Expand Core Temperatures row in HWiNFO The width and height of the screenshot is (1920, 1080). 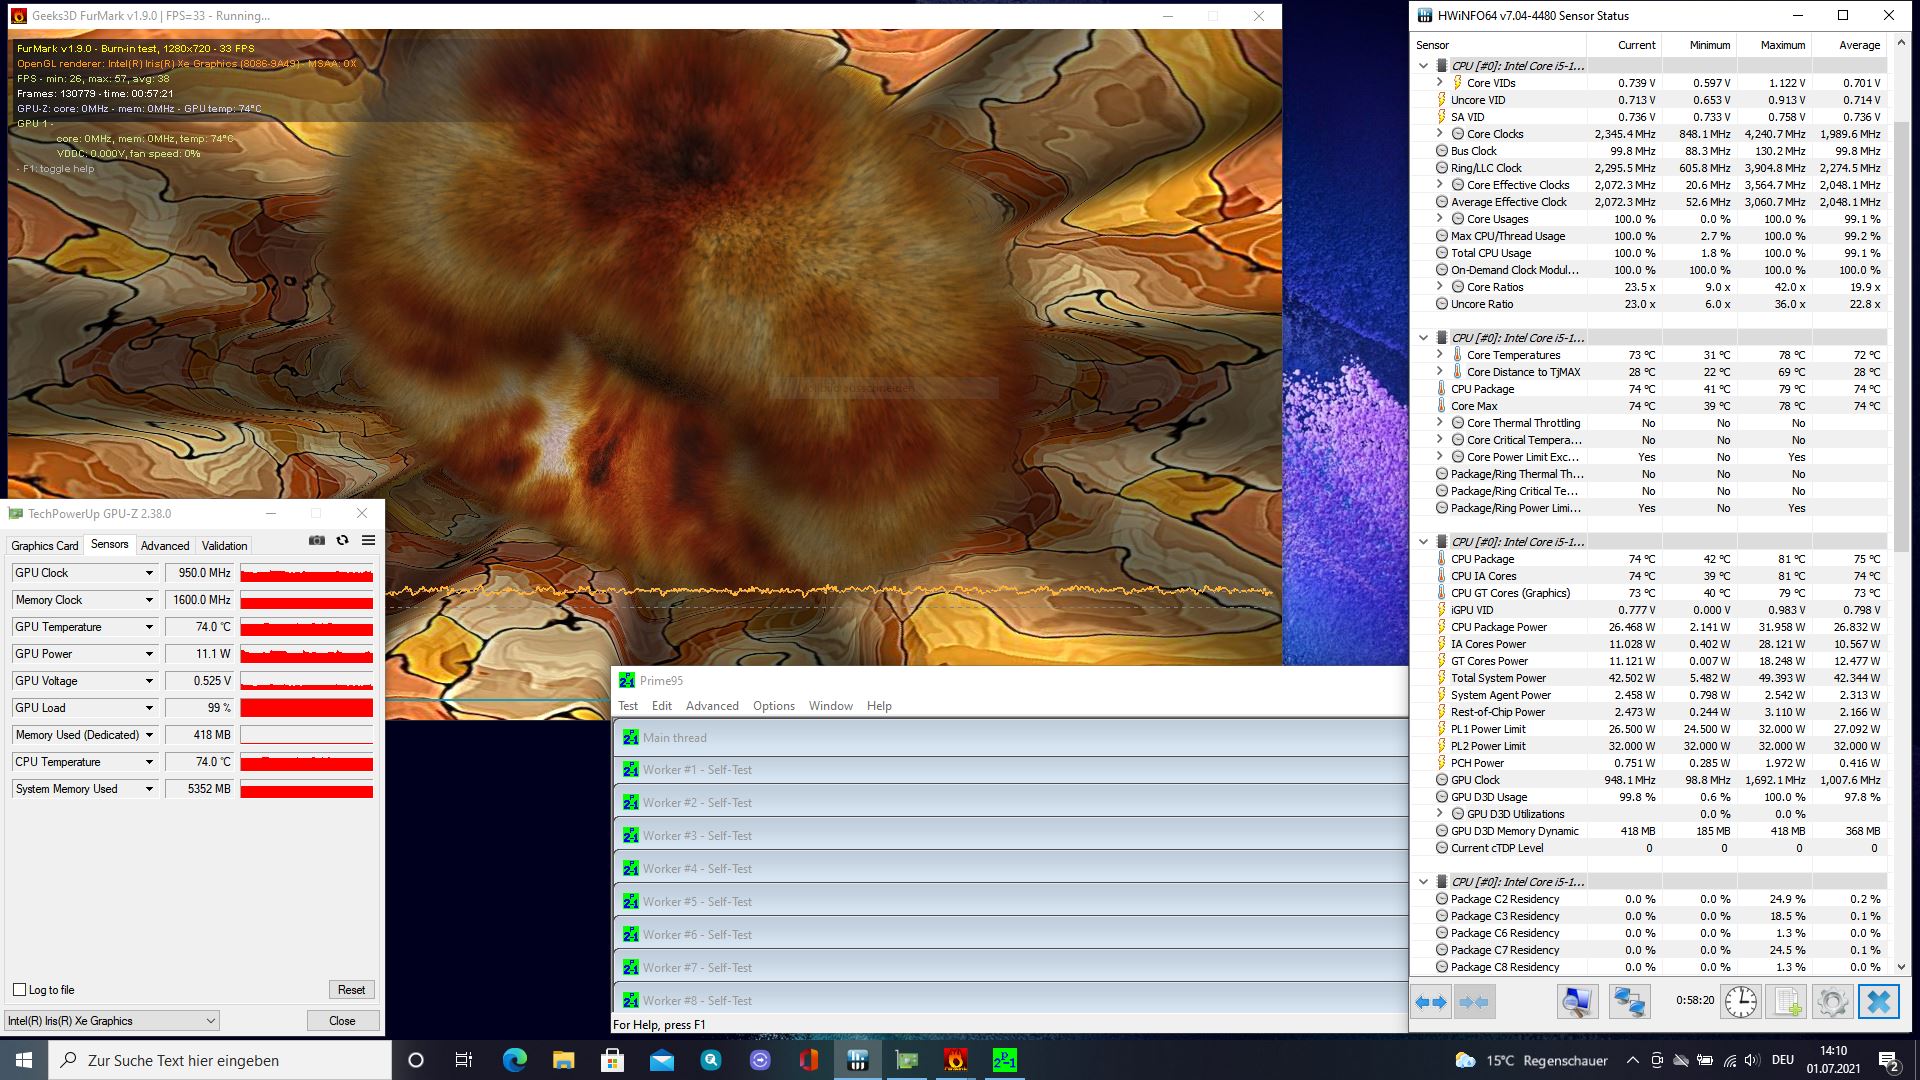pos(1440,354)
